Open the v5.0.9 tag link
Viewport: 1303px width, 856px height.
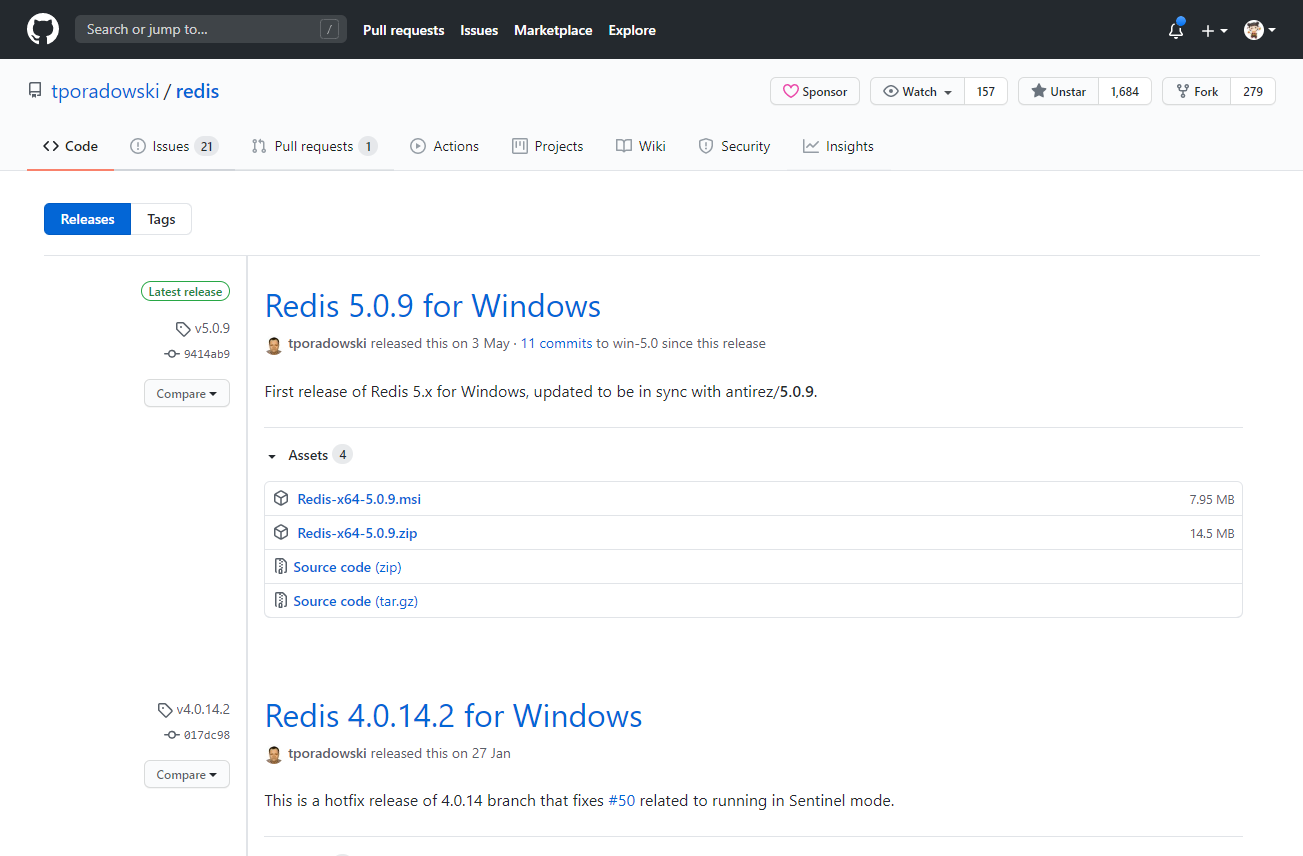(x=203, y=328)
